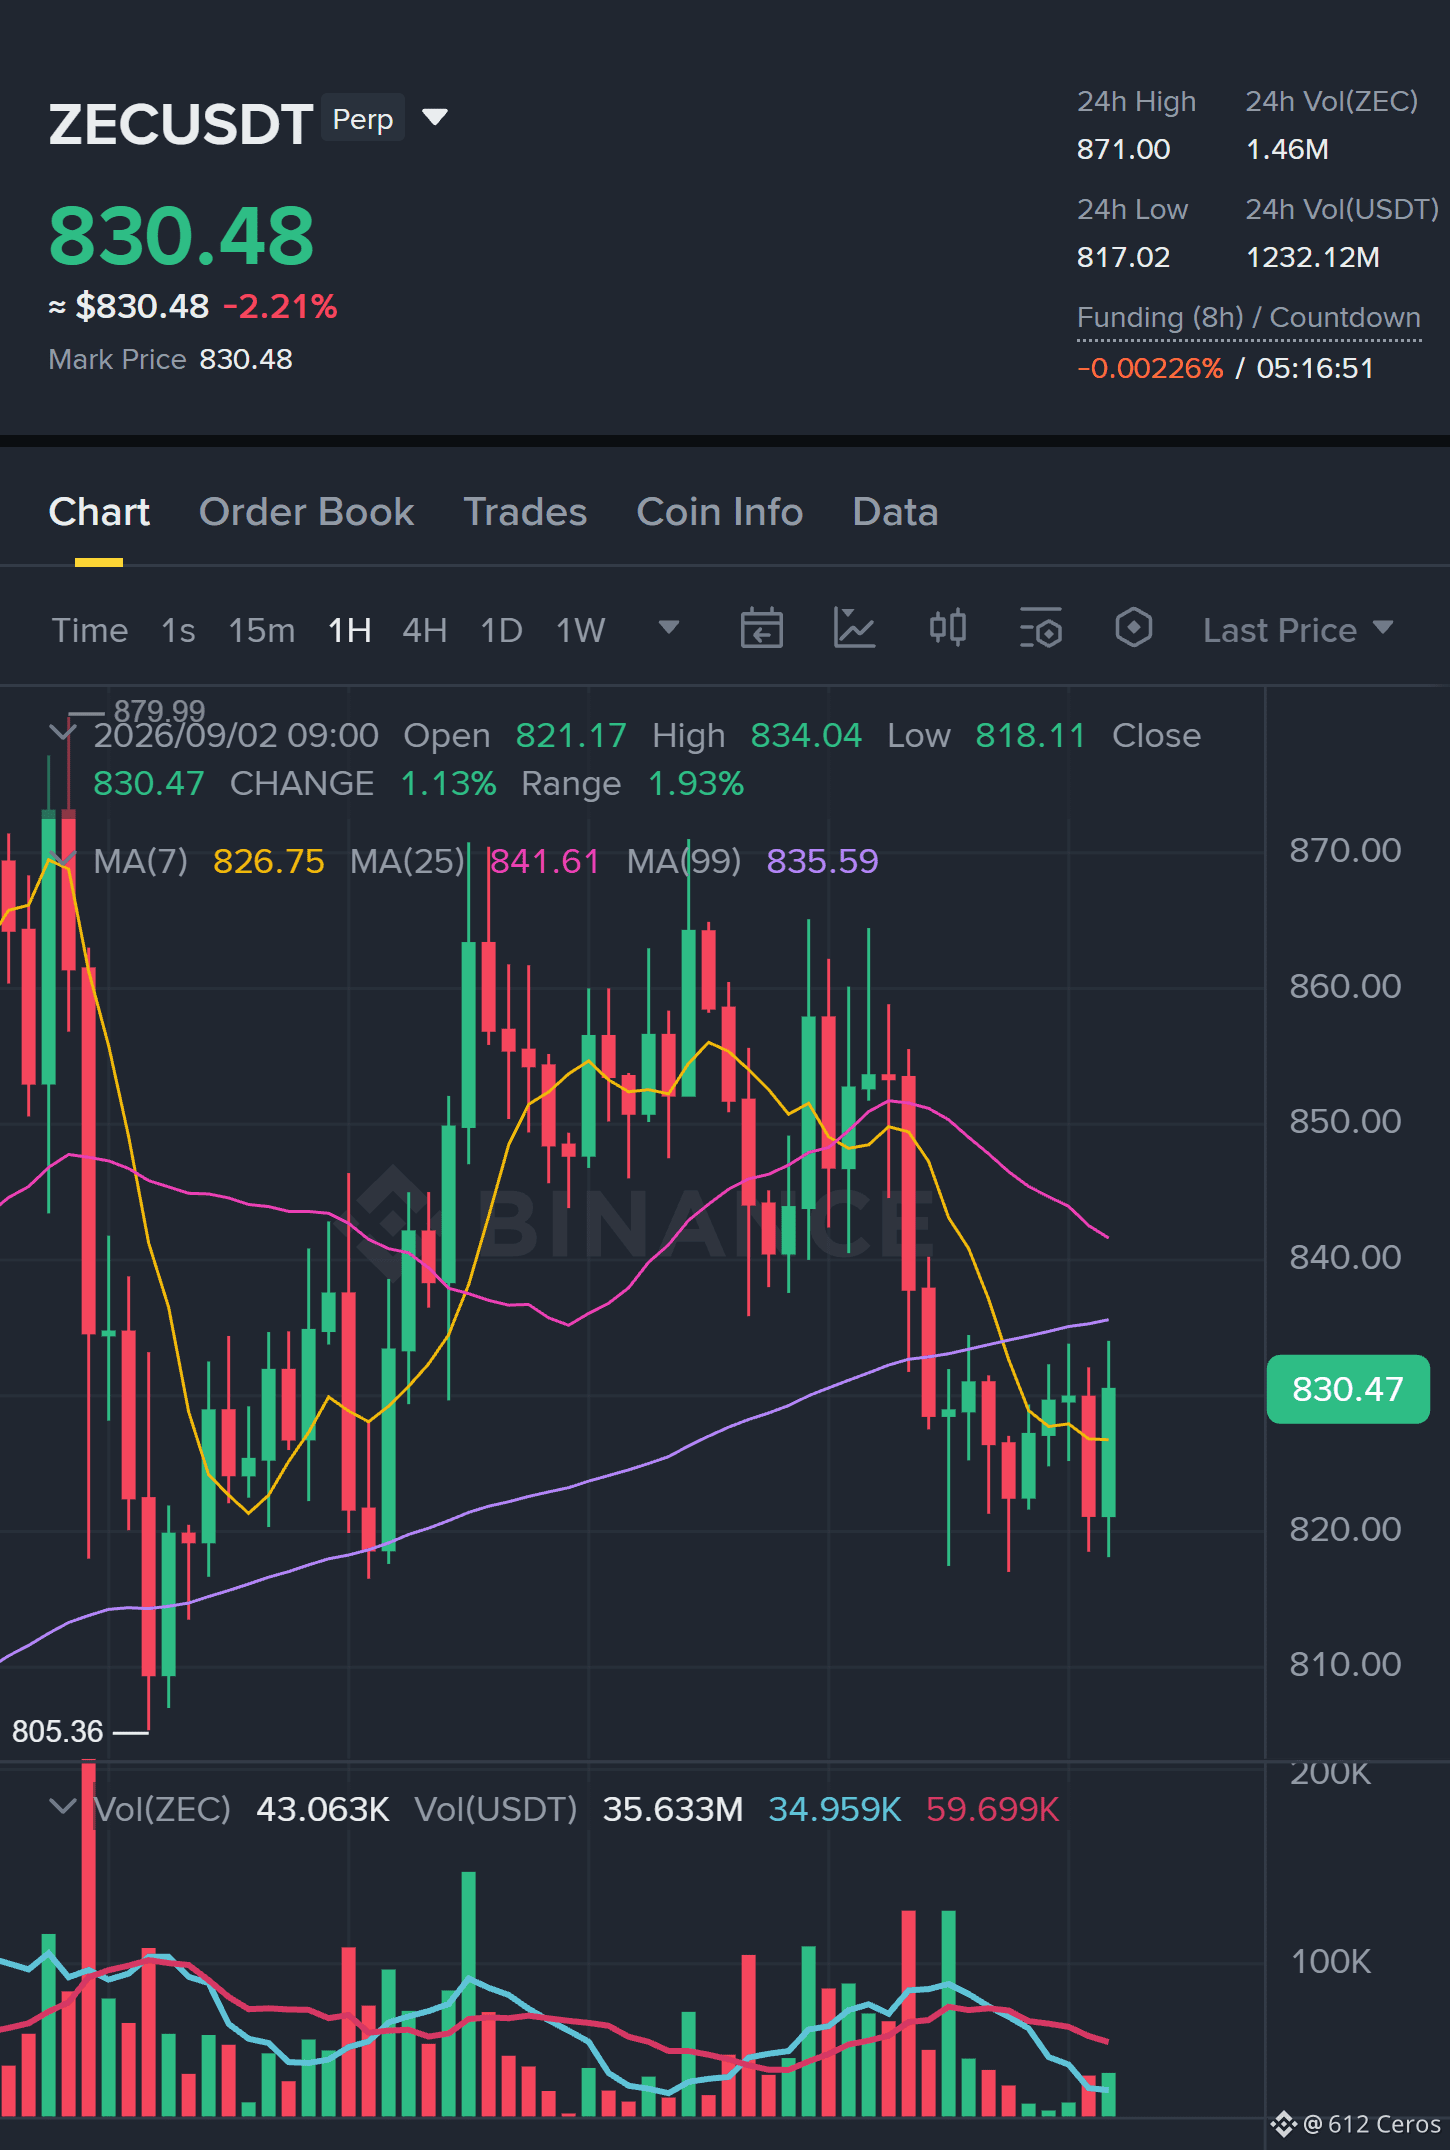Image resolution: width=1450 pixels, height=2150 pixels.
Task: Select the 1s timeframe
Action: pos(178,630)
